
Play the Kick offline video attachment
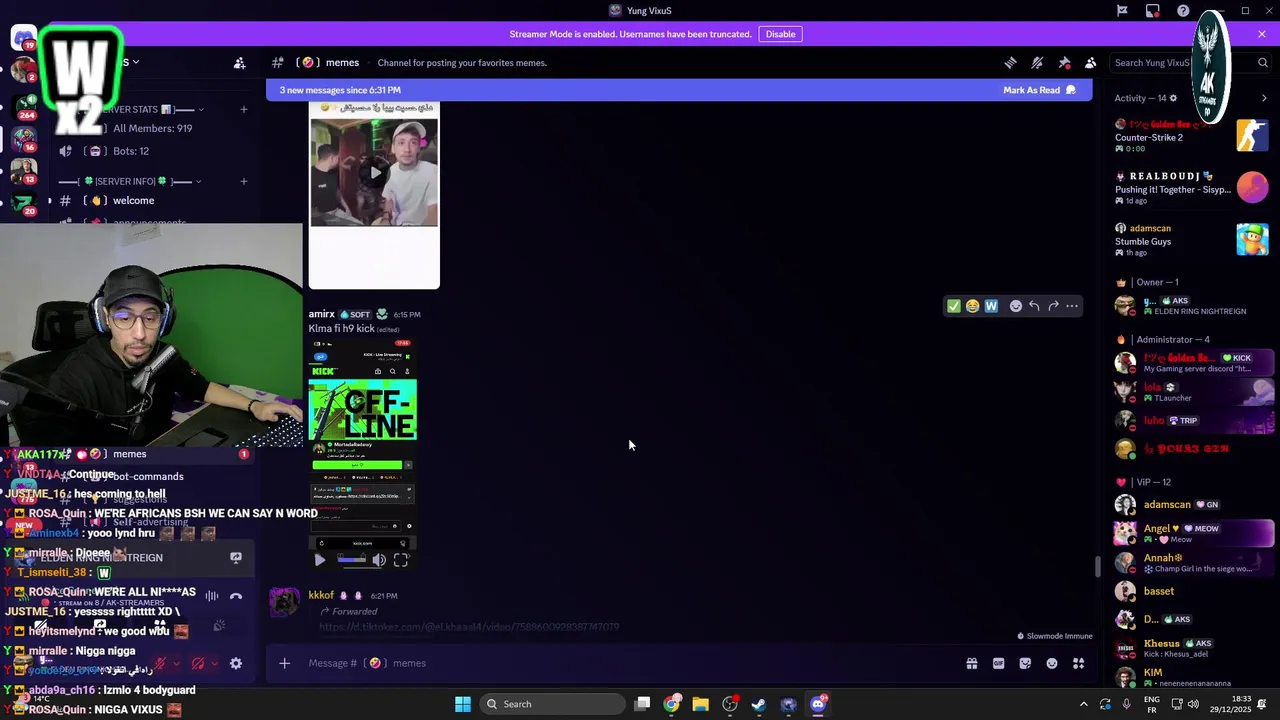(x=319, y=560)
